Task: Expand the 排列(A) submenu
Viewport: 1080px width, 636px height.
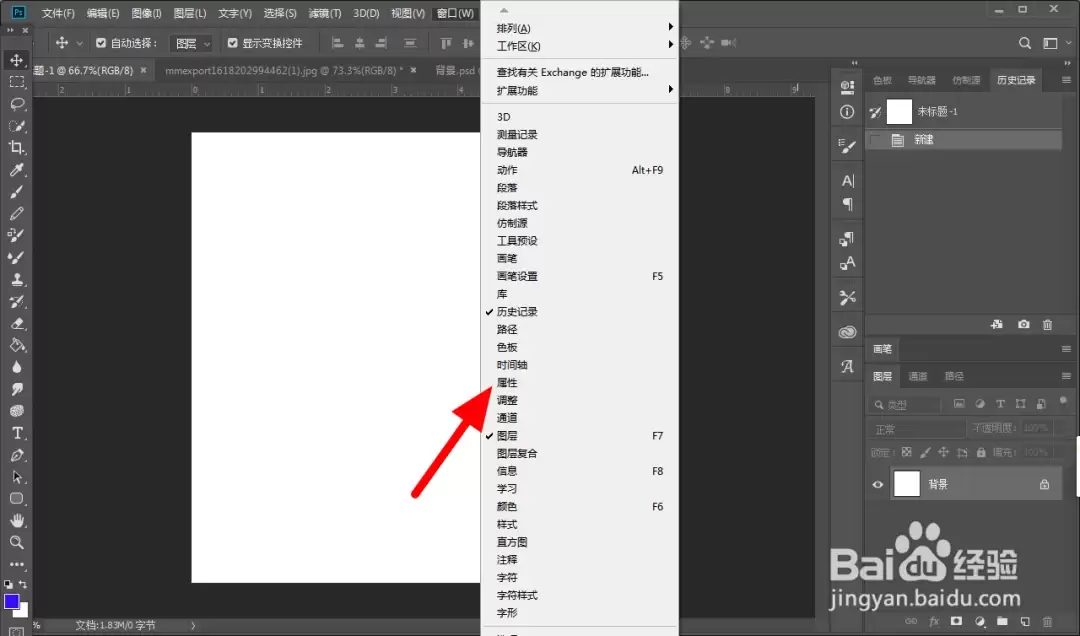Action: [x=579, y=28]
